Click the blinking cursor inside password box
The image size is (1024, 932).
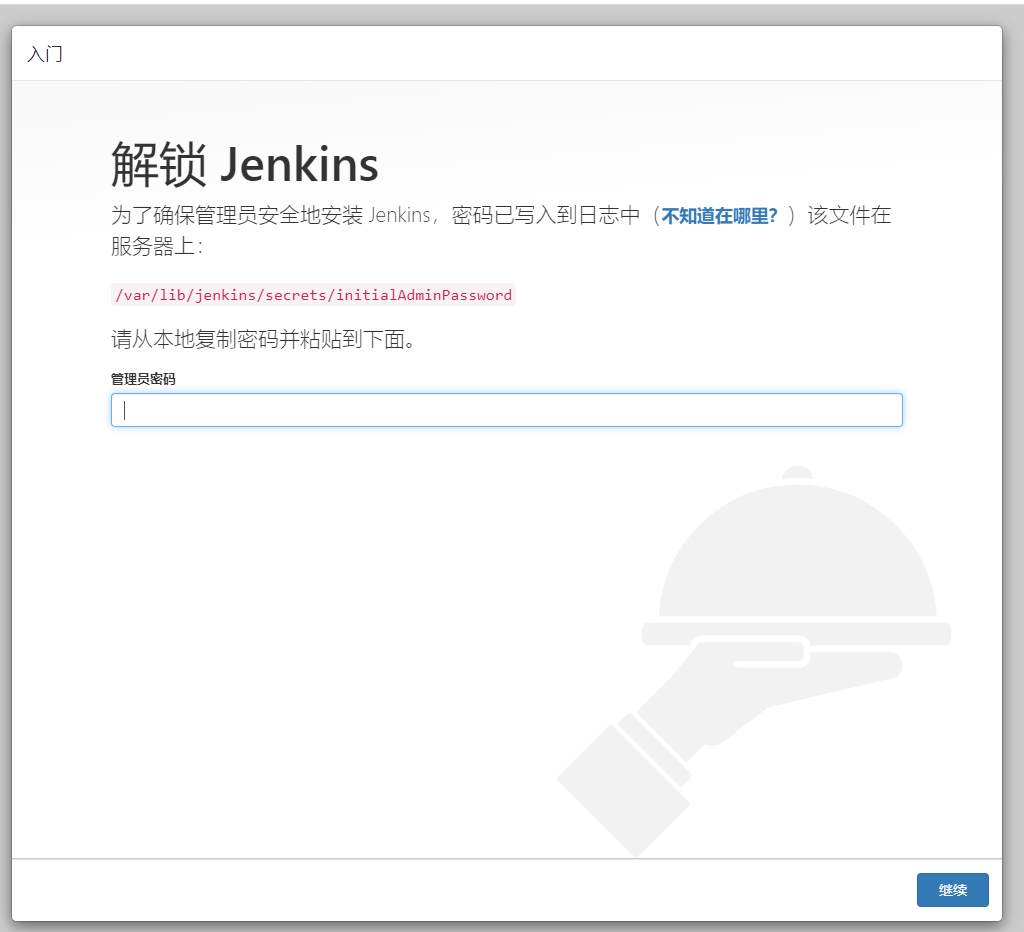pyautogui.click(x=125, y=410)
